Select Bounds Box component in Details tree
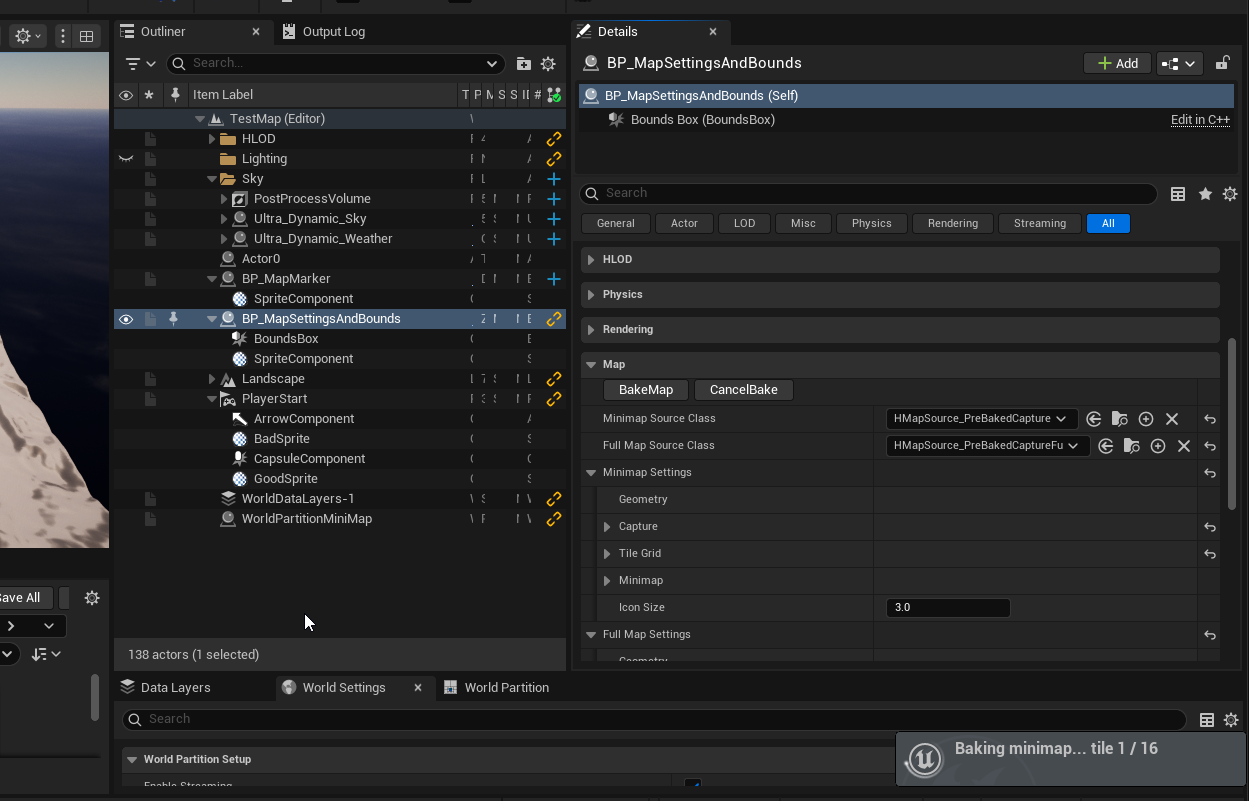 [702, 120]
